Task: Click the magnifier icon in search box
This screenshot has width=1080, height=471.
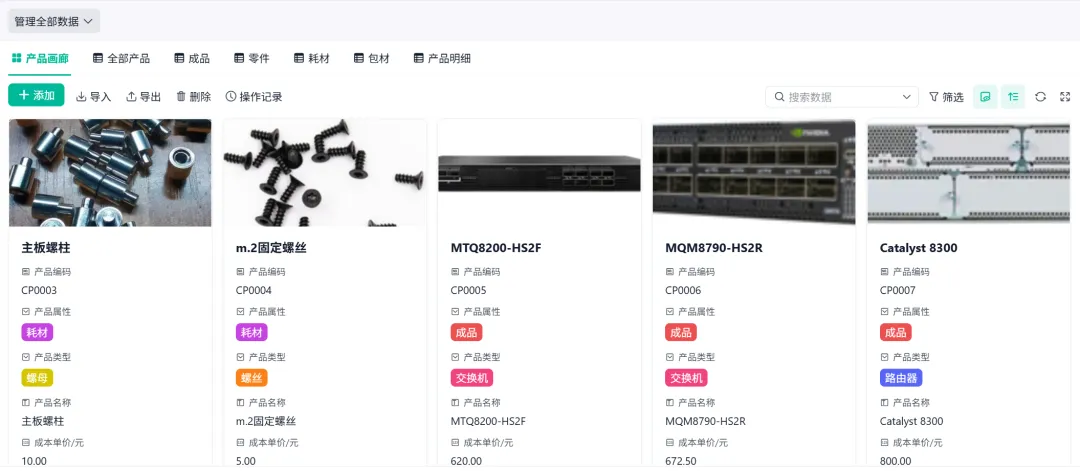Action: click(780, 97)
